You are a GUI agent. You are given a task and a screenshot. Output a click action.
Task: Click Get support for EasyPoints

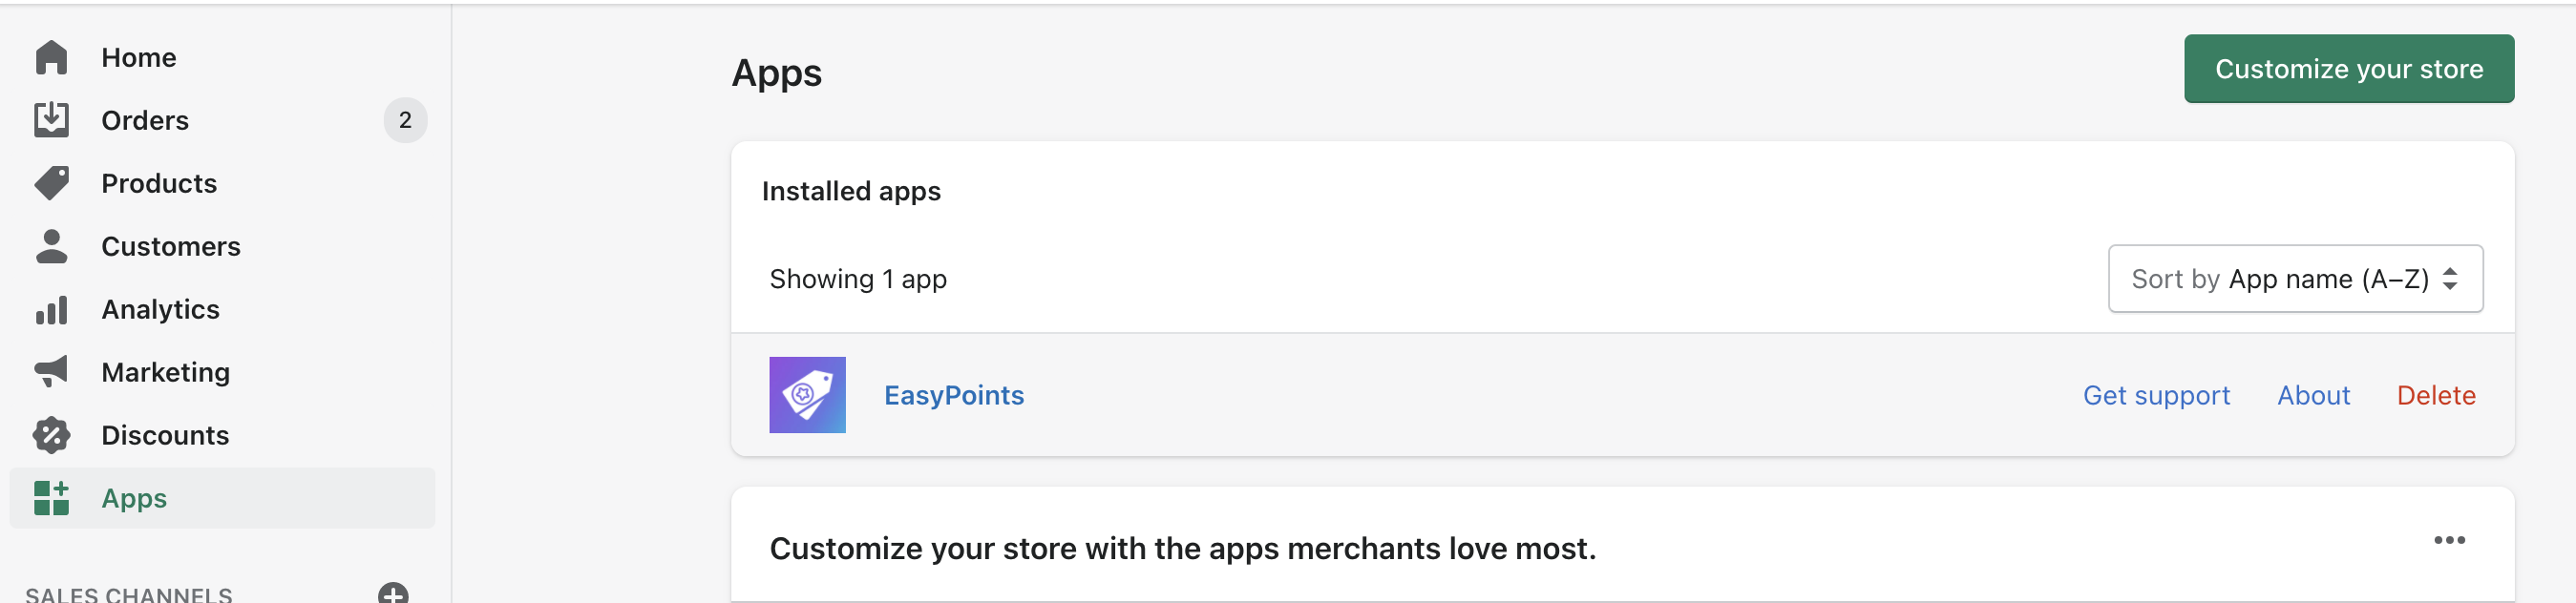click(x=2155, y=395)
